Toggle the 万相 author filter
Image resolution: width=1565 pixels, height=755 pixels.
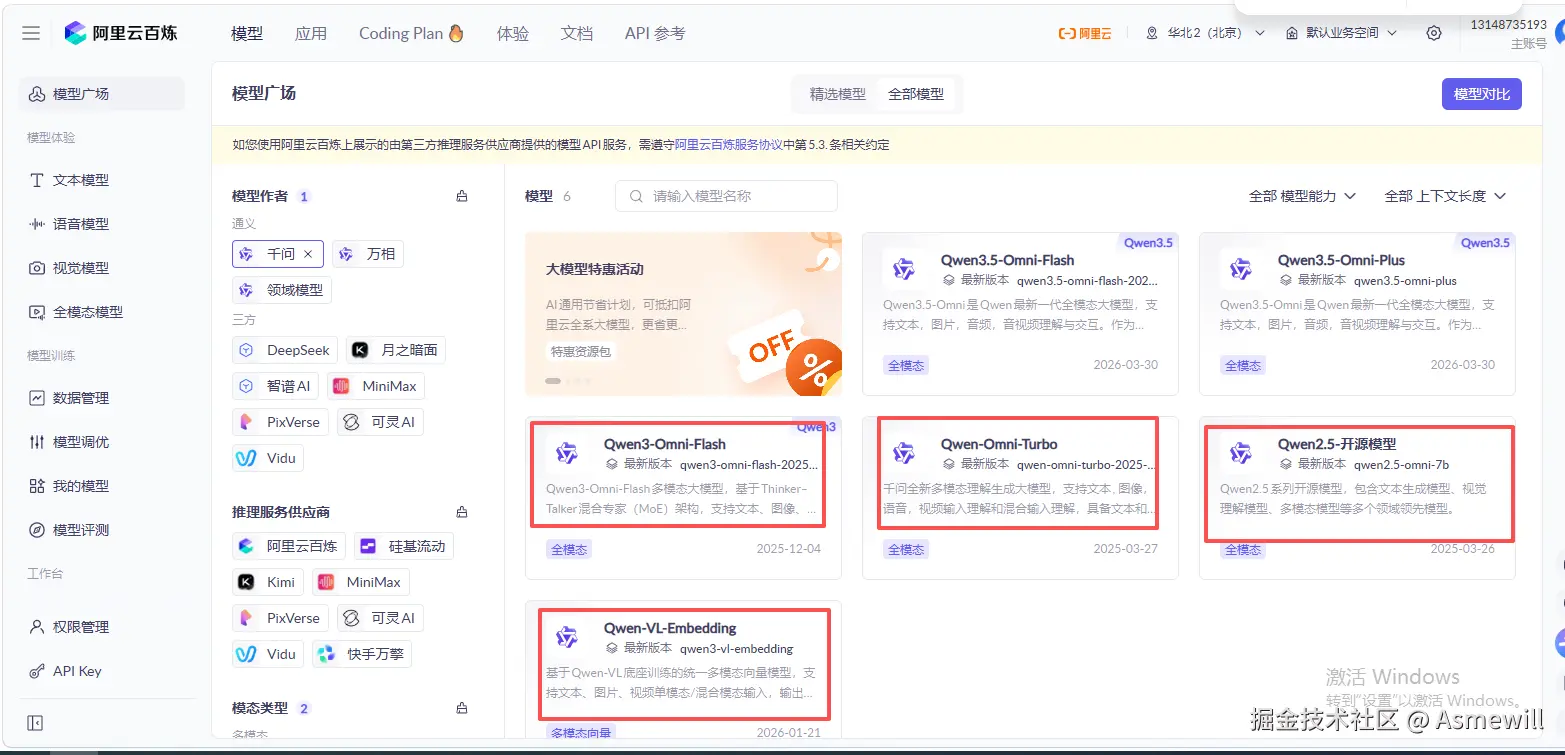(368, 254)
